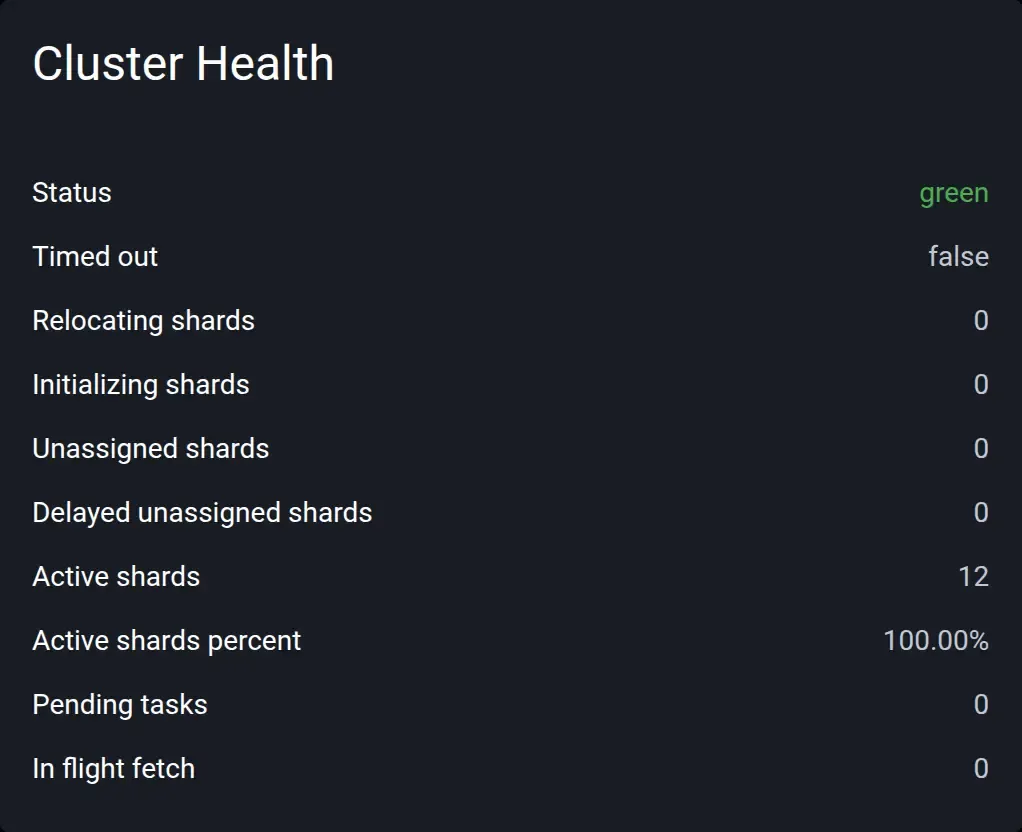Click the Unassigned shards label
The height and width of the screenshot is (832, 1022).
pos(151,449)
